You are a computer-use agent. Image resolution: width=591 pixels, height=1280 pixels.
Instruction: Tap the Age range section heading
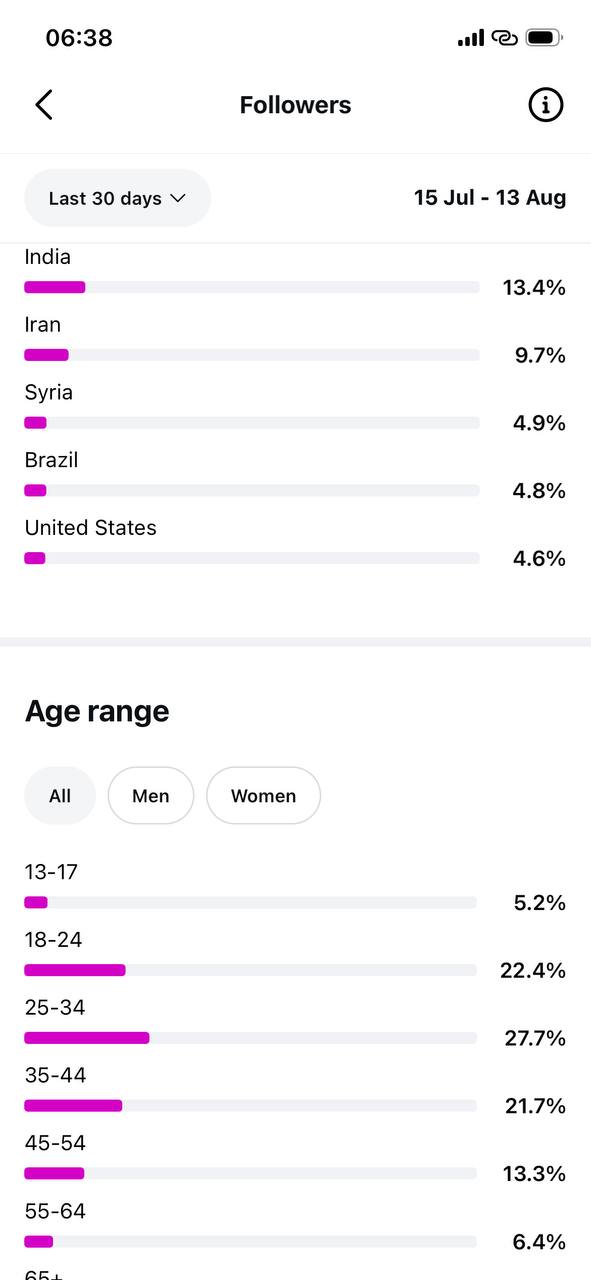click(97, 712)
